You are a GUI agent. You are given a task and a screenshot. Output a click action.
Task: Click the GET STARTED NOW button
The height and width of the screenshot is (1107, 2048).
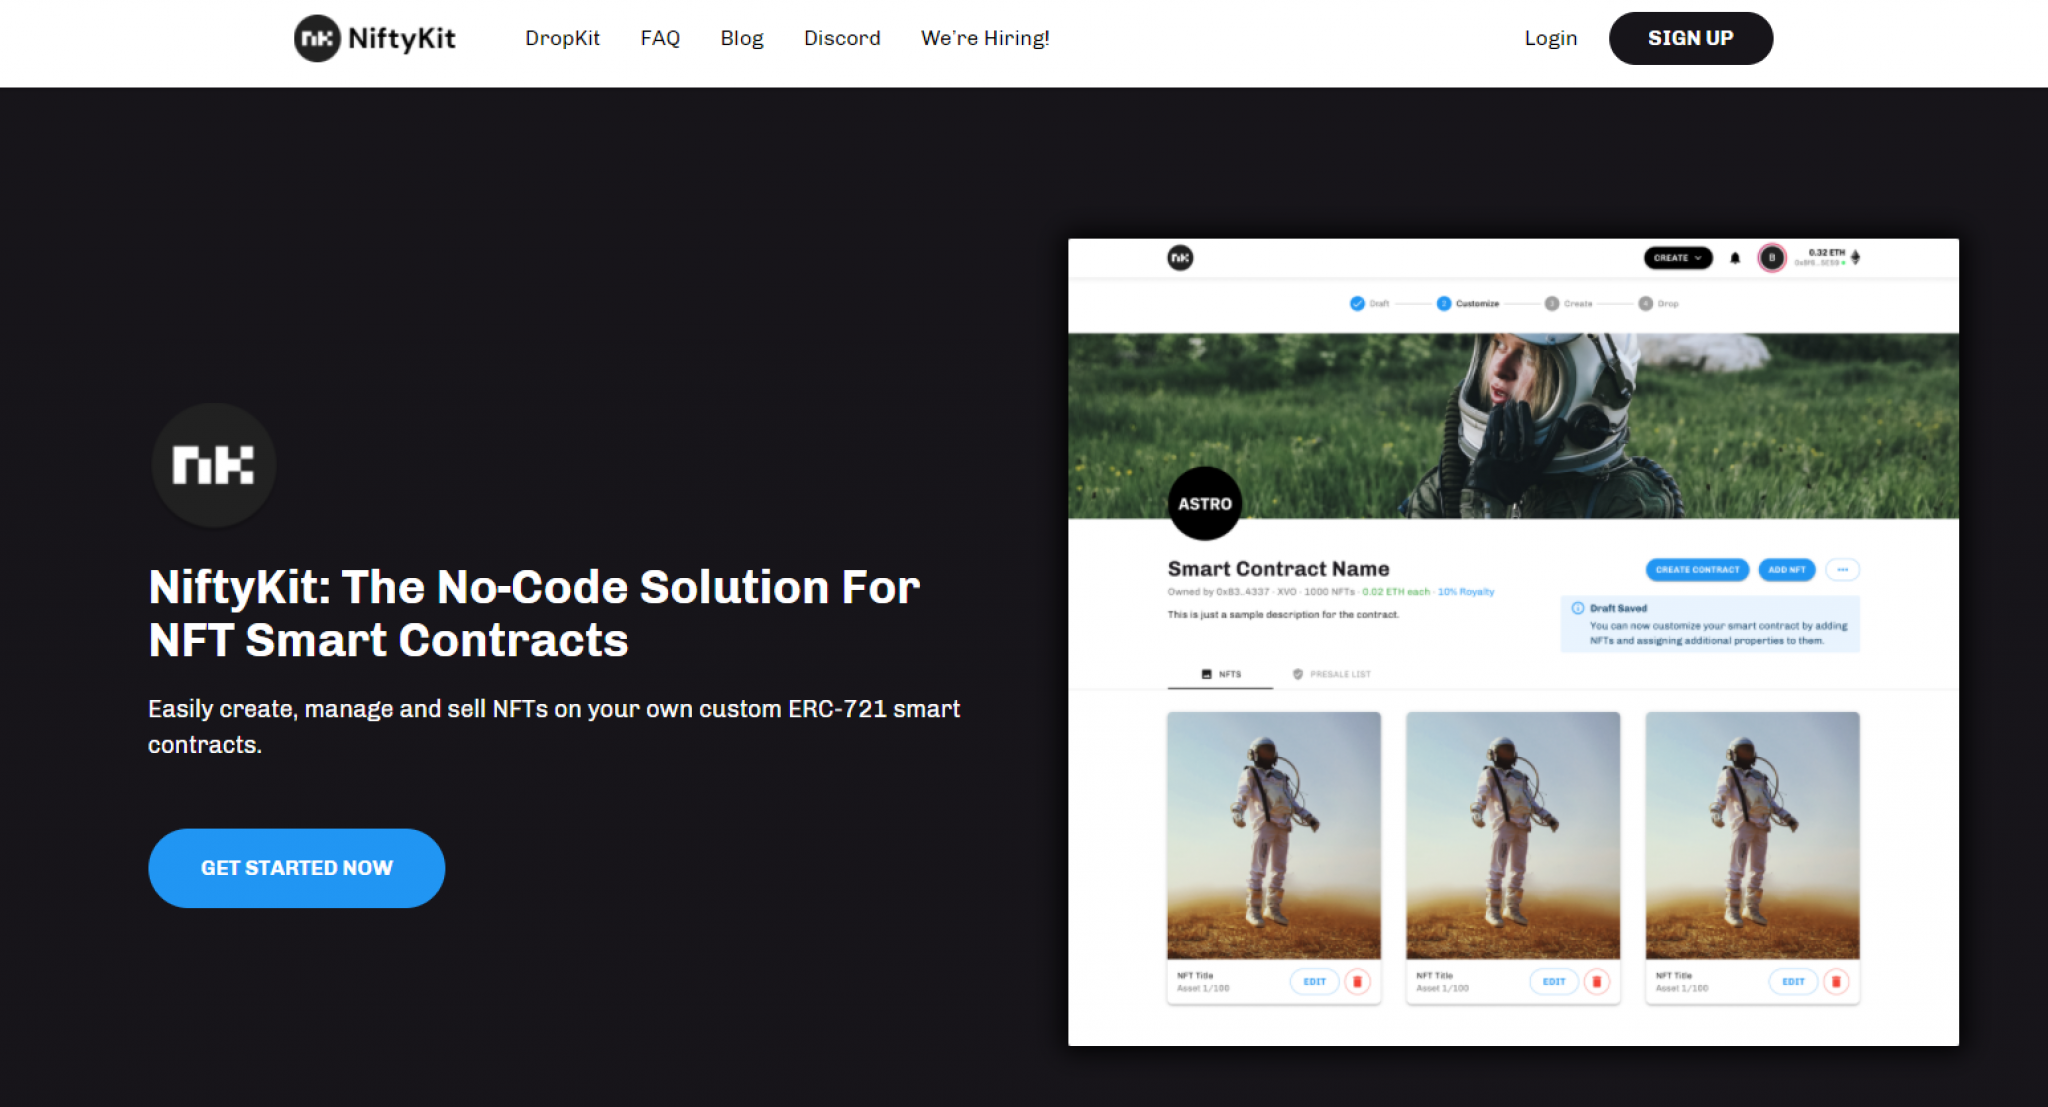(x=296, y=868)
